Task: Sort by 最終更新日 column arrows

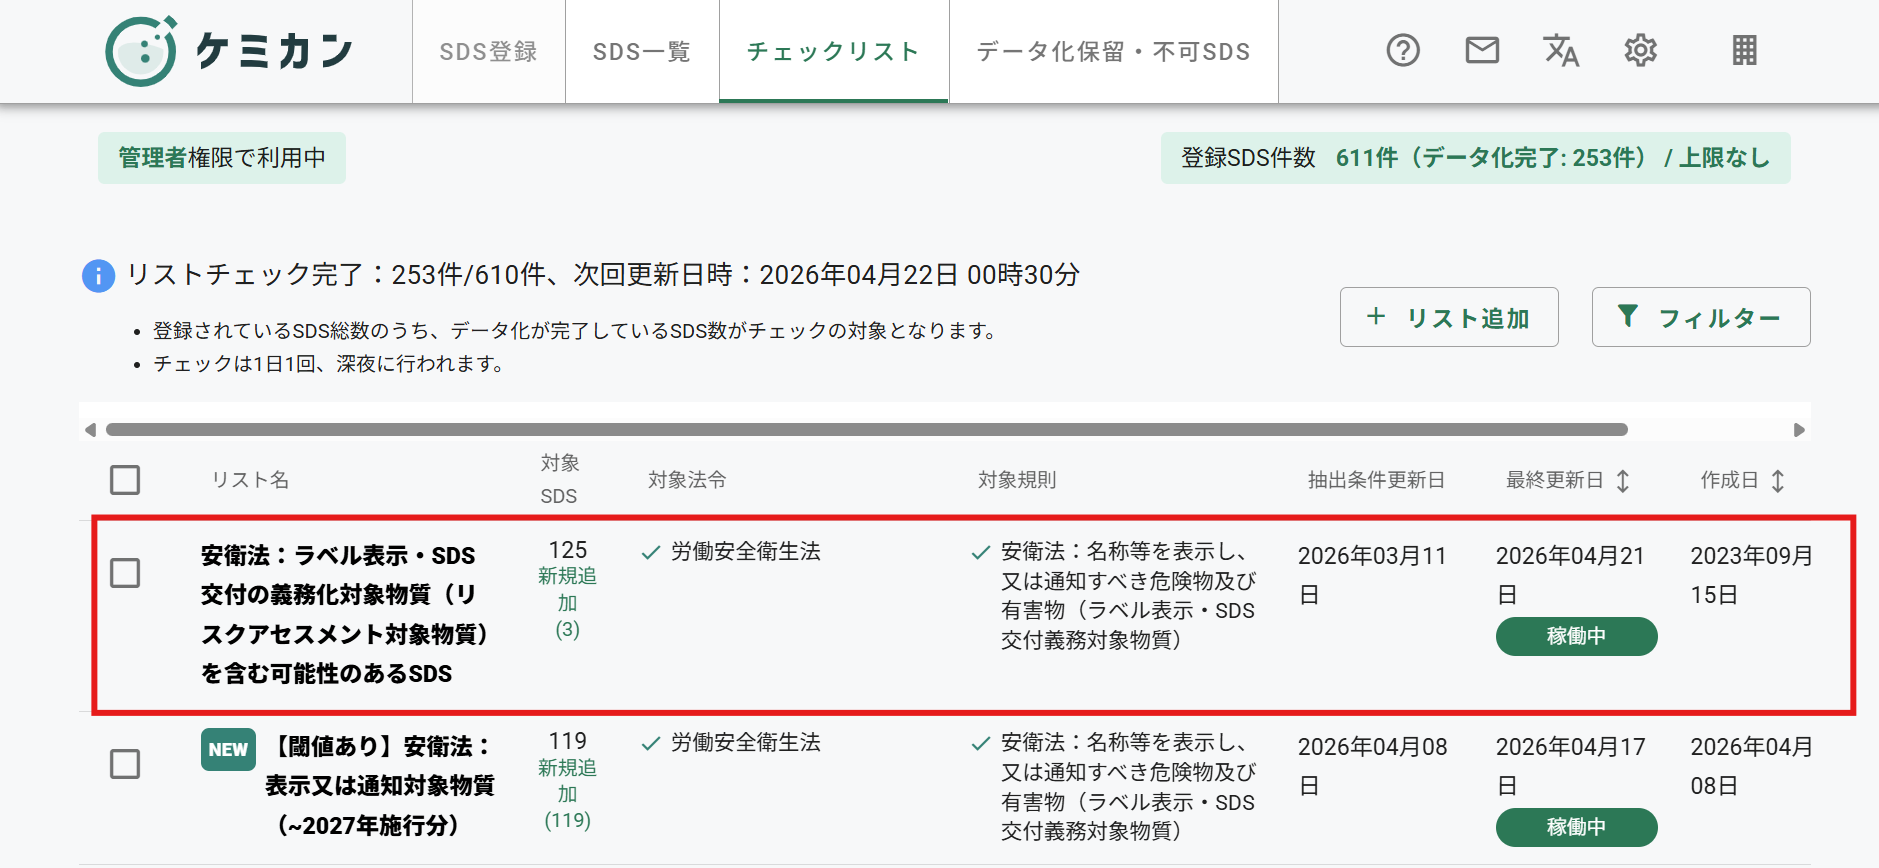Action: coord(1623,481)
